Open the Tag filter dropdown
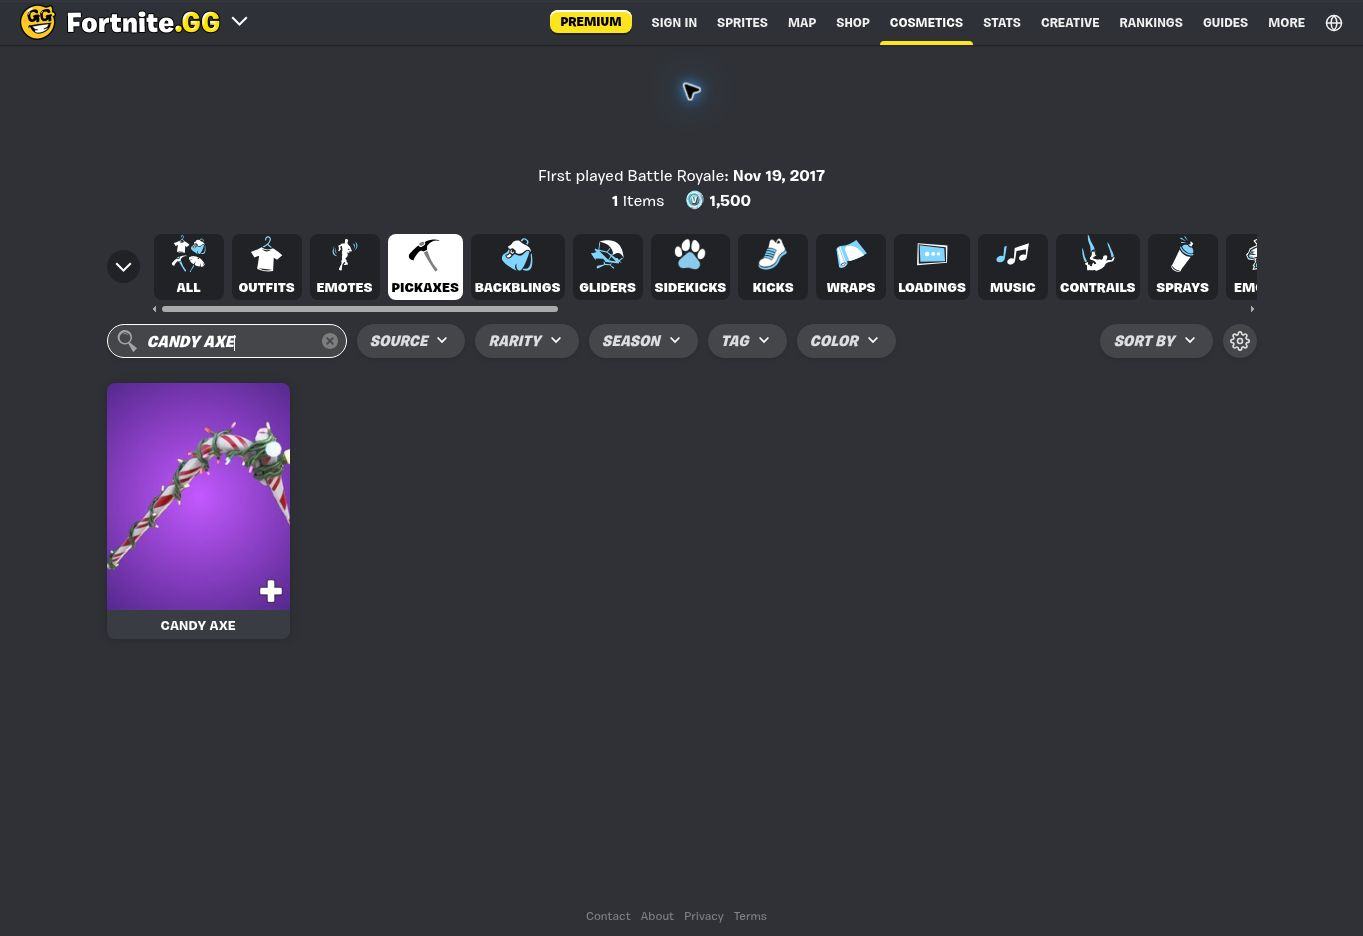Screen dimensions: 1363x936 (747, 341)
